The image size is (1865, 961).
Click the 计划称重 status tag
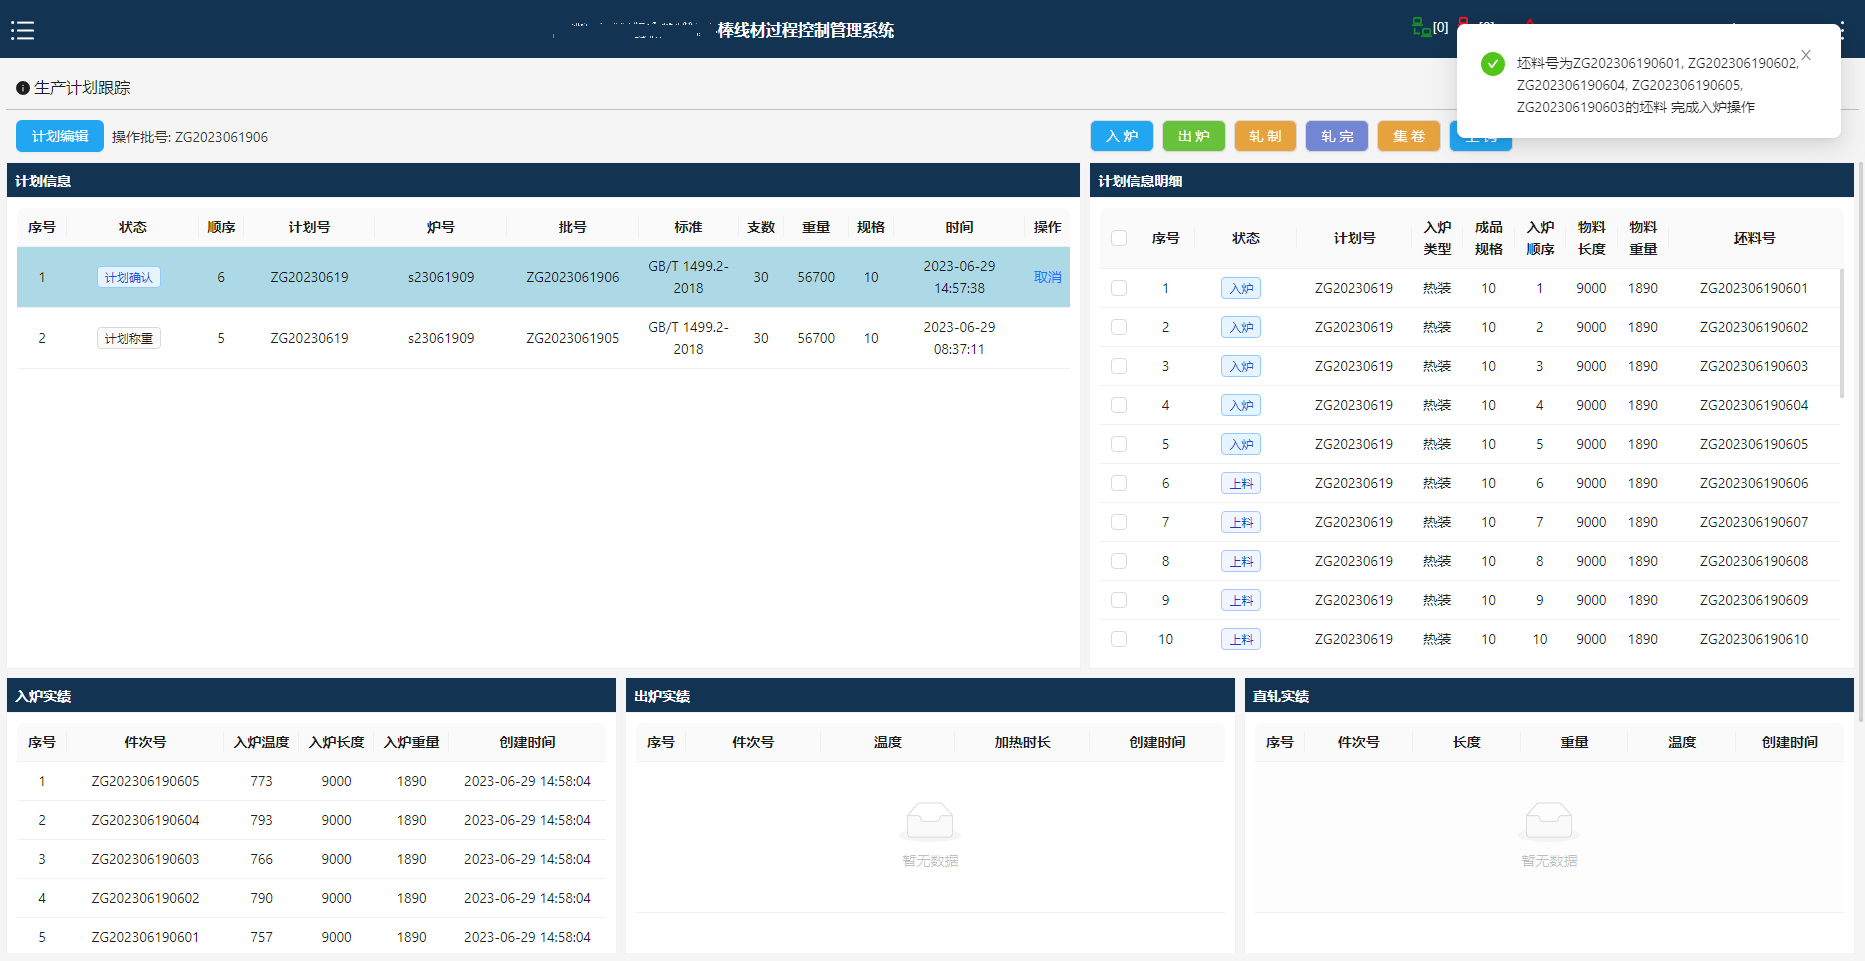click(x=129, y=338)
